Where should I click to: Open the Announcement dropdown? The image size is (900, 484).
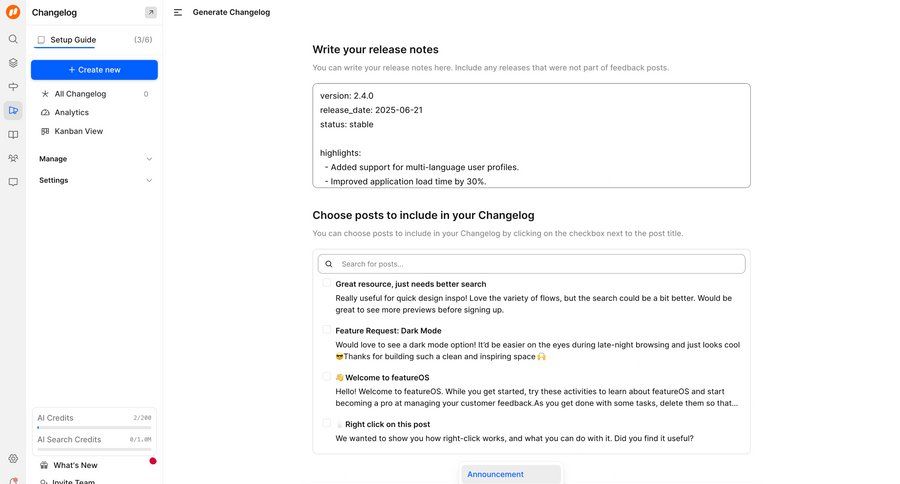(x=511, y=474)
